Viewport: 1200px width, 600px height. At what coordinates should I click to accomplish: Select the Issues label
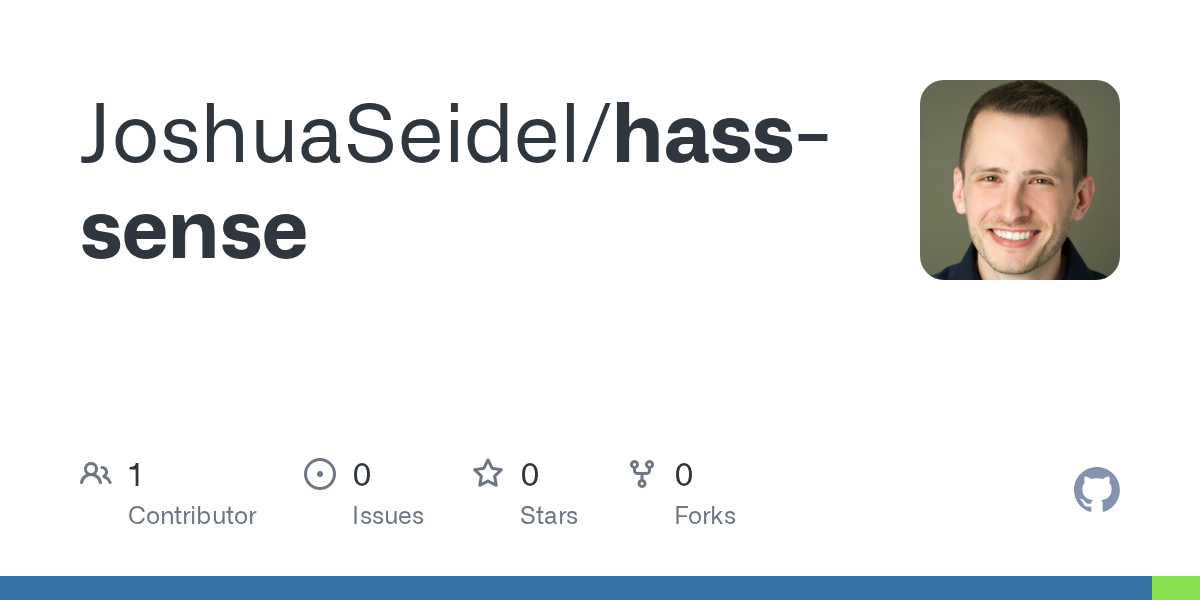(x=387, y=516)
